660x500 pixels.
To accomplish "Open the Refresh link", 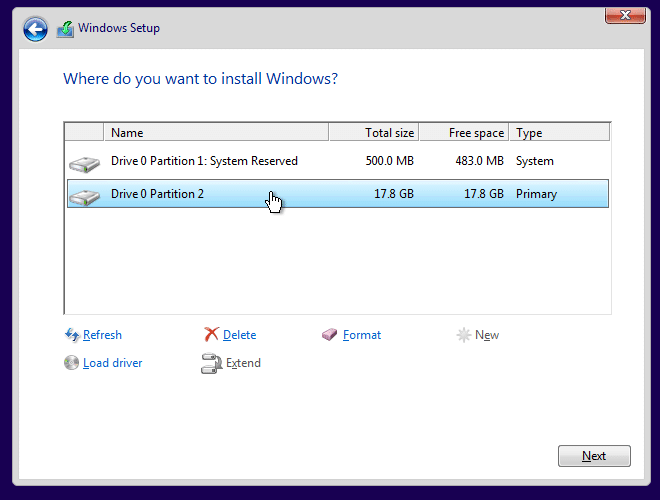I will 102,335.
